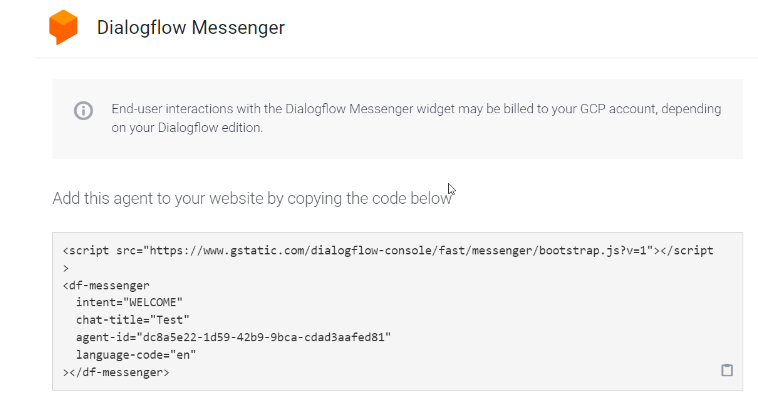
Task: Copy the embed code with clipboard icon
Action: pyautogui.click(x=727, y=370)
